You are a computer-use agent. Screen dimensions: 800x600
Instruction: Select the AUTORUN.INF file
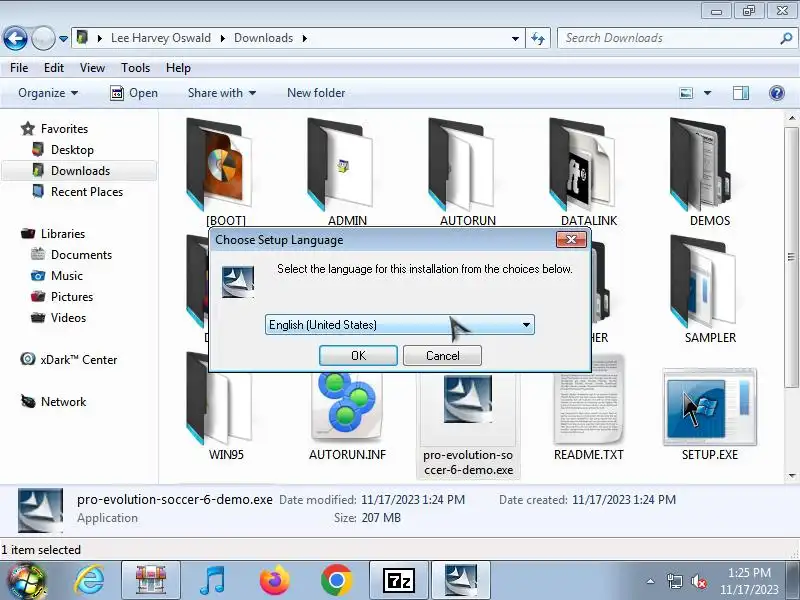click(347, 416)
